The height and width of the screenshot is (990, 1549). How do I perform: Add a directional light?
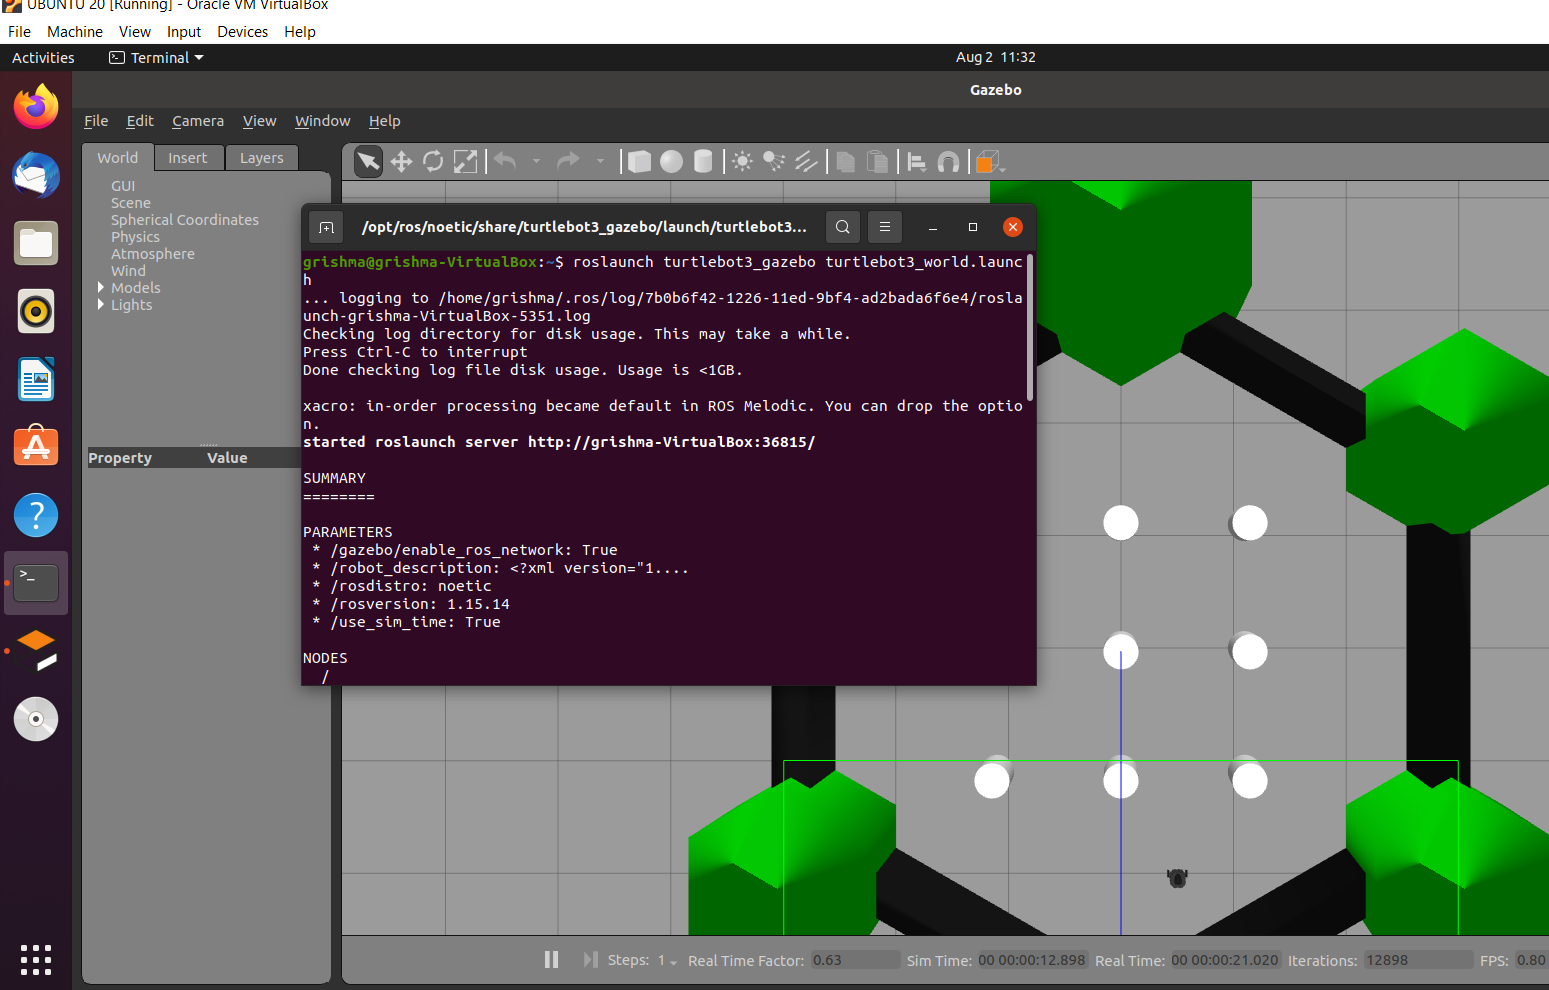tap(806, 161)
